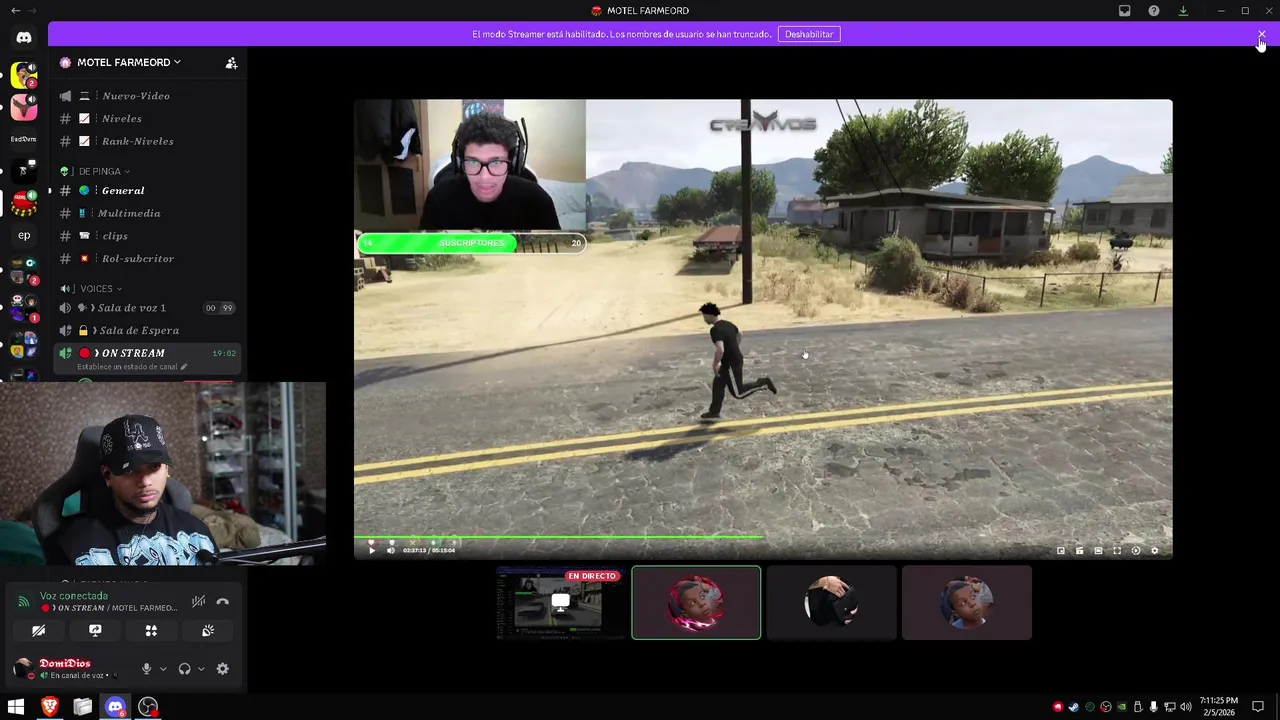
Task: Mute the stream volume speaker icon
Action: (x=391, y=550)
